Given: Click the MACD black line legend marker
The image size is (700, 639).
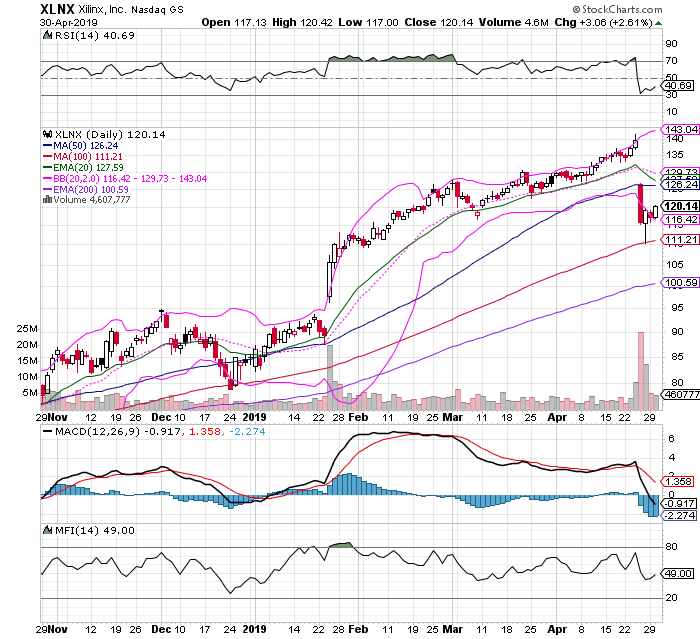Looking at the screenshot, I should (x=47, y=432).
